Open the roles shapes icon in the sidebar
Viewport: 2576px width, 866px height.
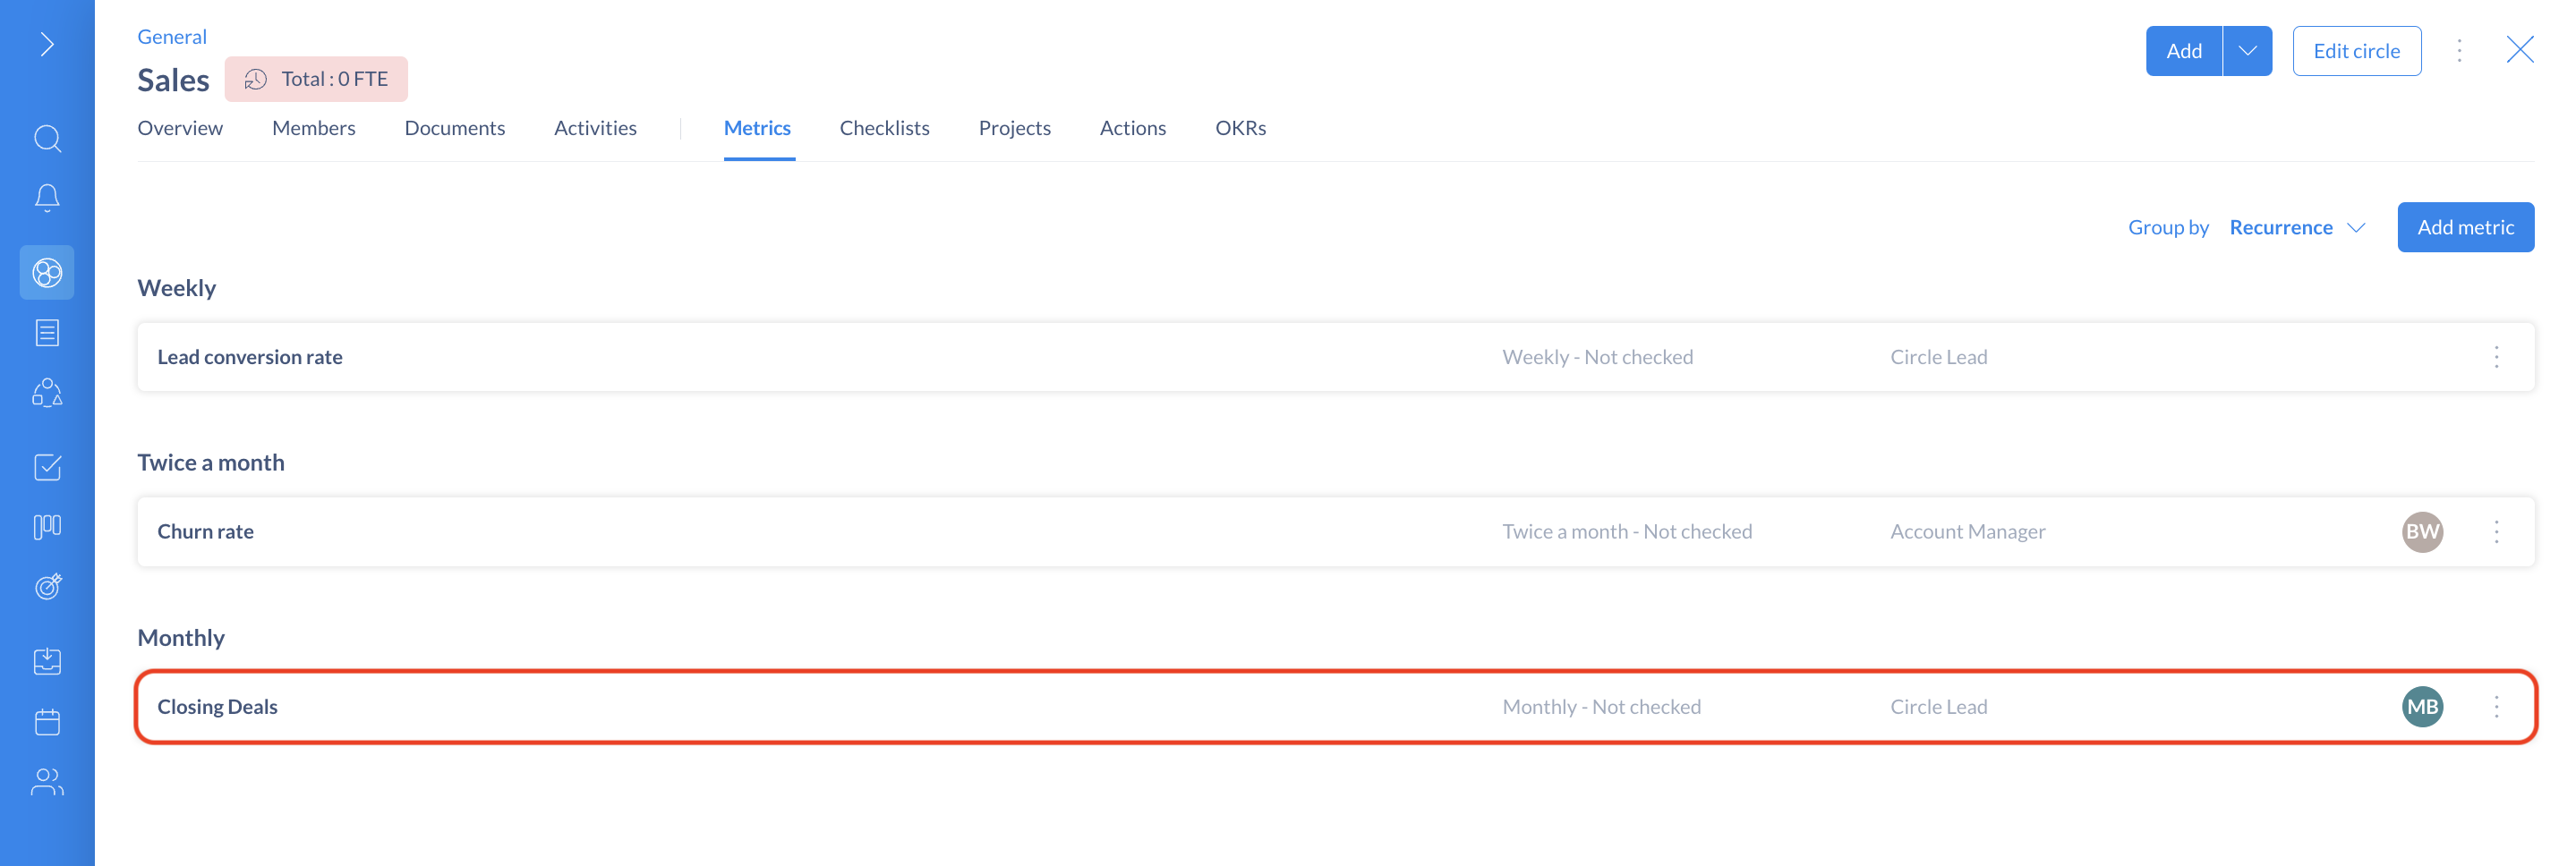pos(47,392)
